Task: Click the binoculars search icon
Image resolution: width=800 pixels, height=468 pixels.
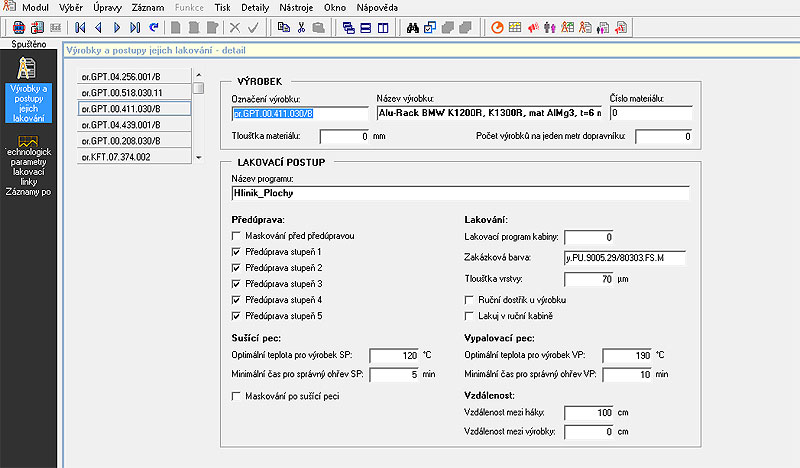Action: coord(413,26)
